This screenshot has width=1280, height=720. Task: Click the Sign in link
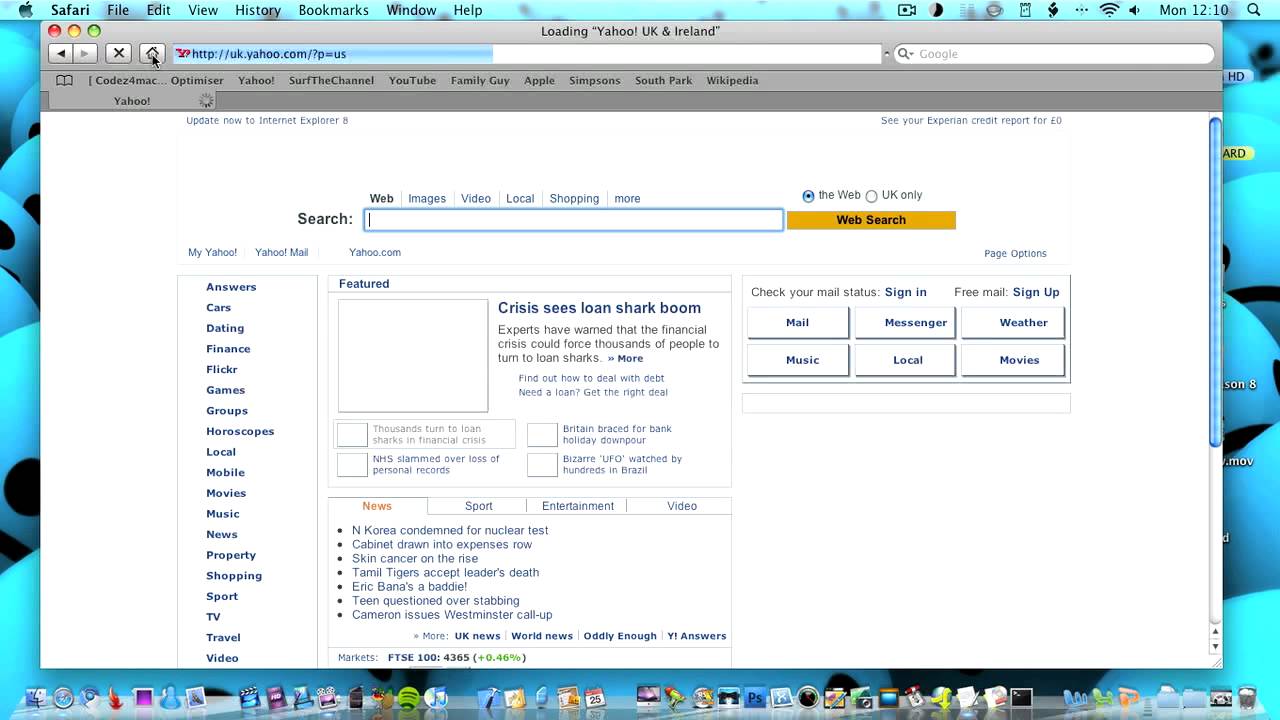[906, 292]
